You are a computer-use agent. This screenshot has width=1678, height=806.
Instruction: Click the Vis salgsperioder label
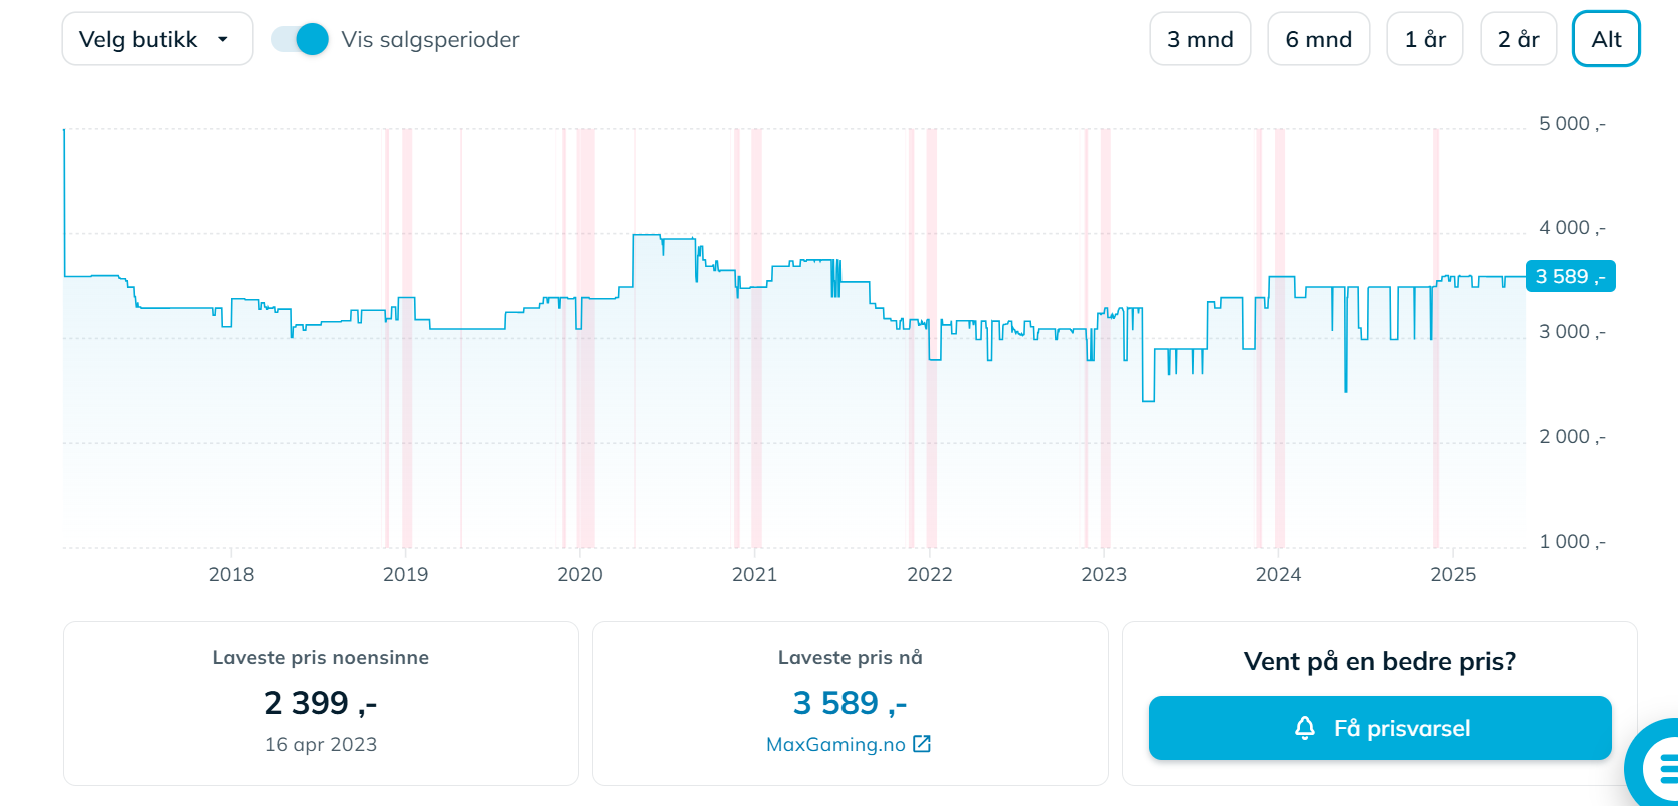pyautogui.click(x=430, y=40)
